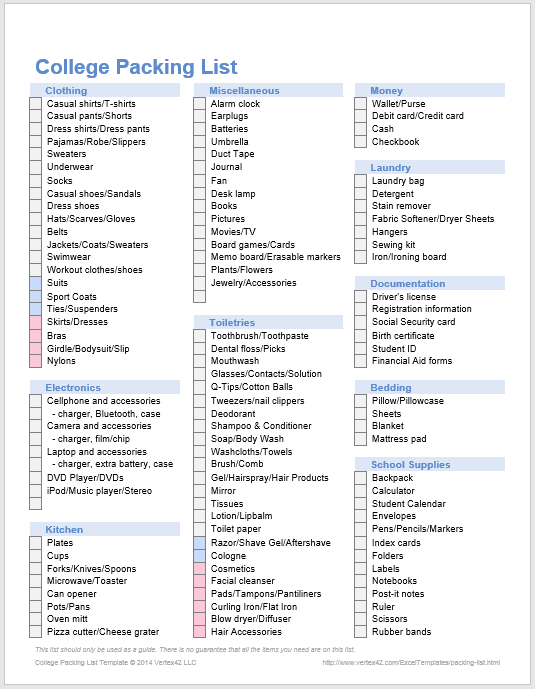
Task: Click the College Packing List title
Action: [x=136, y=67]
